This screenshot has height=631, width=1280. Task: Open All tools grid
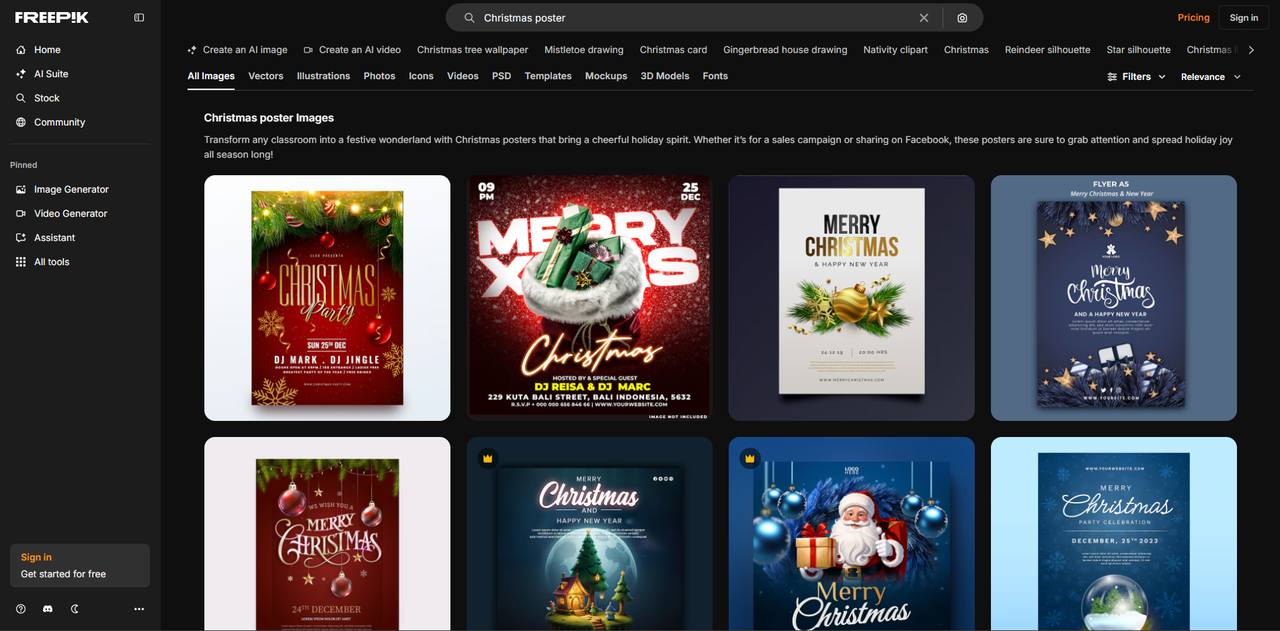(x=52, y=262)
